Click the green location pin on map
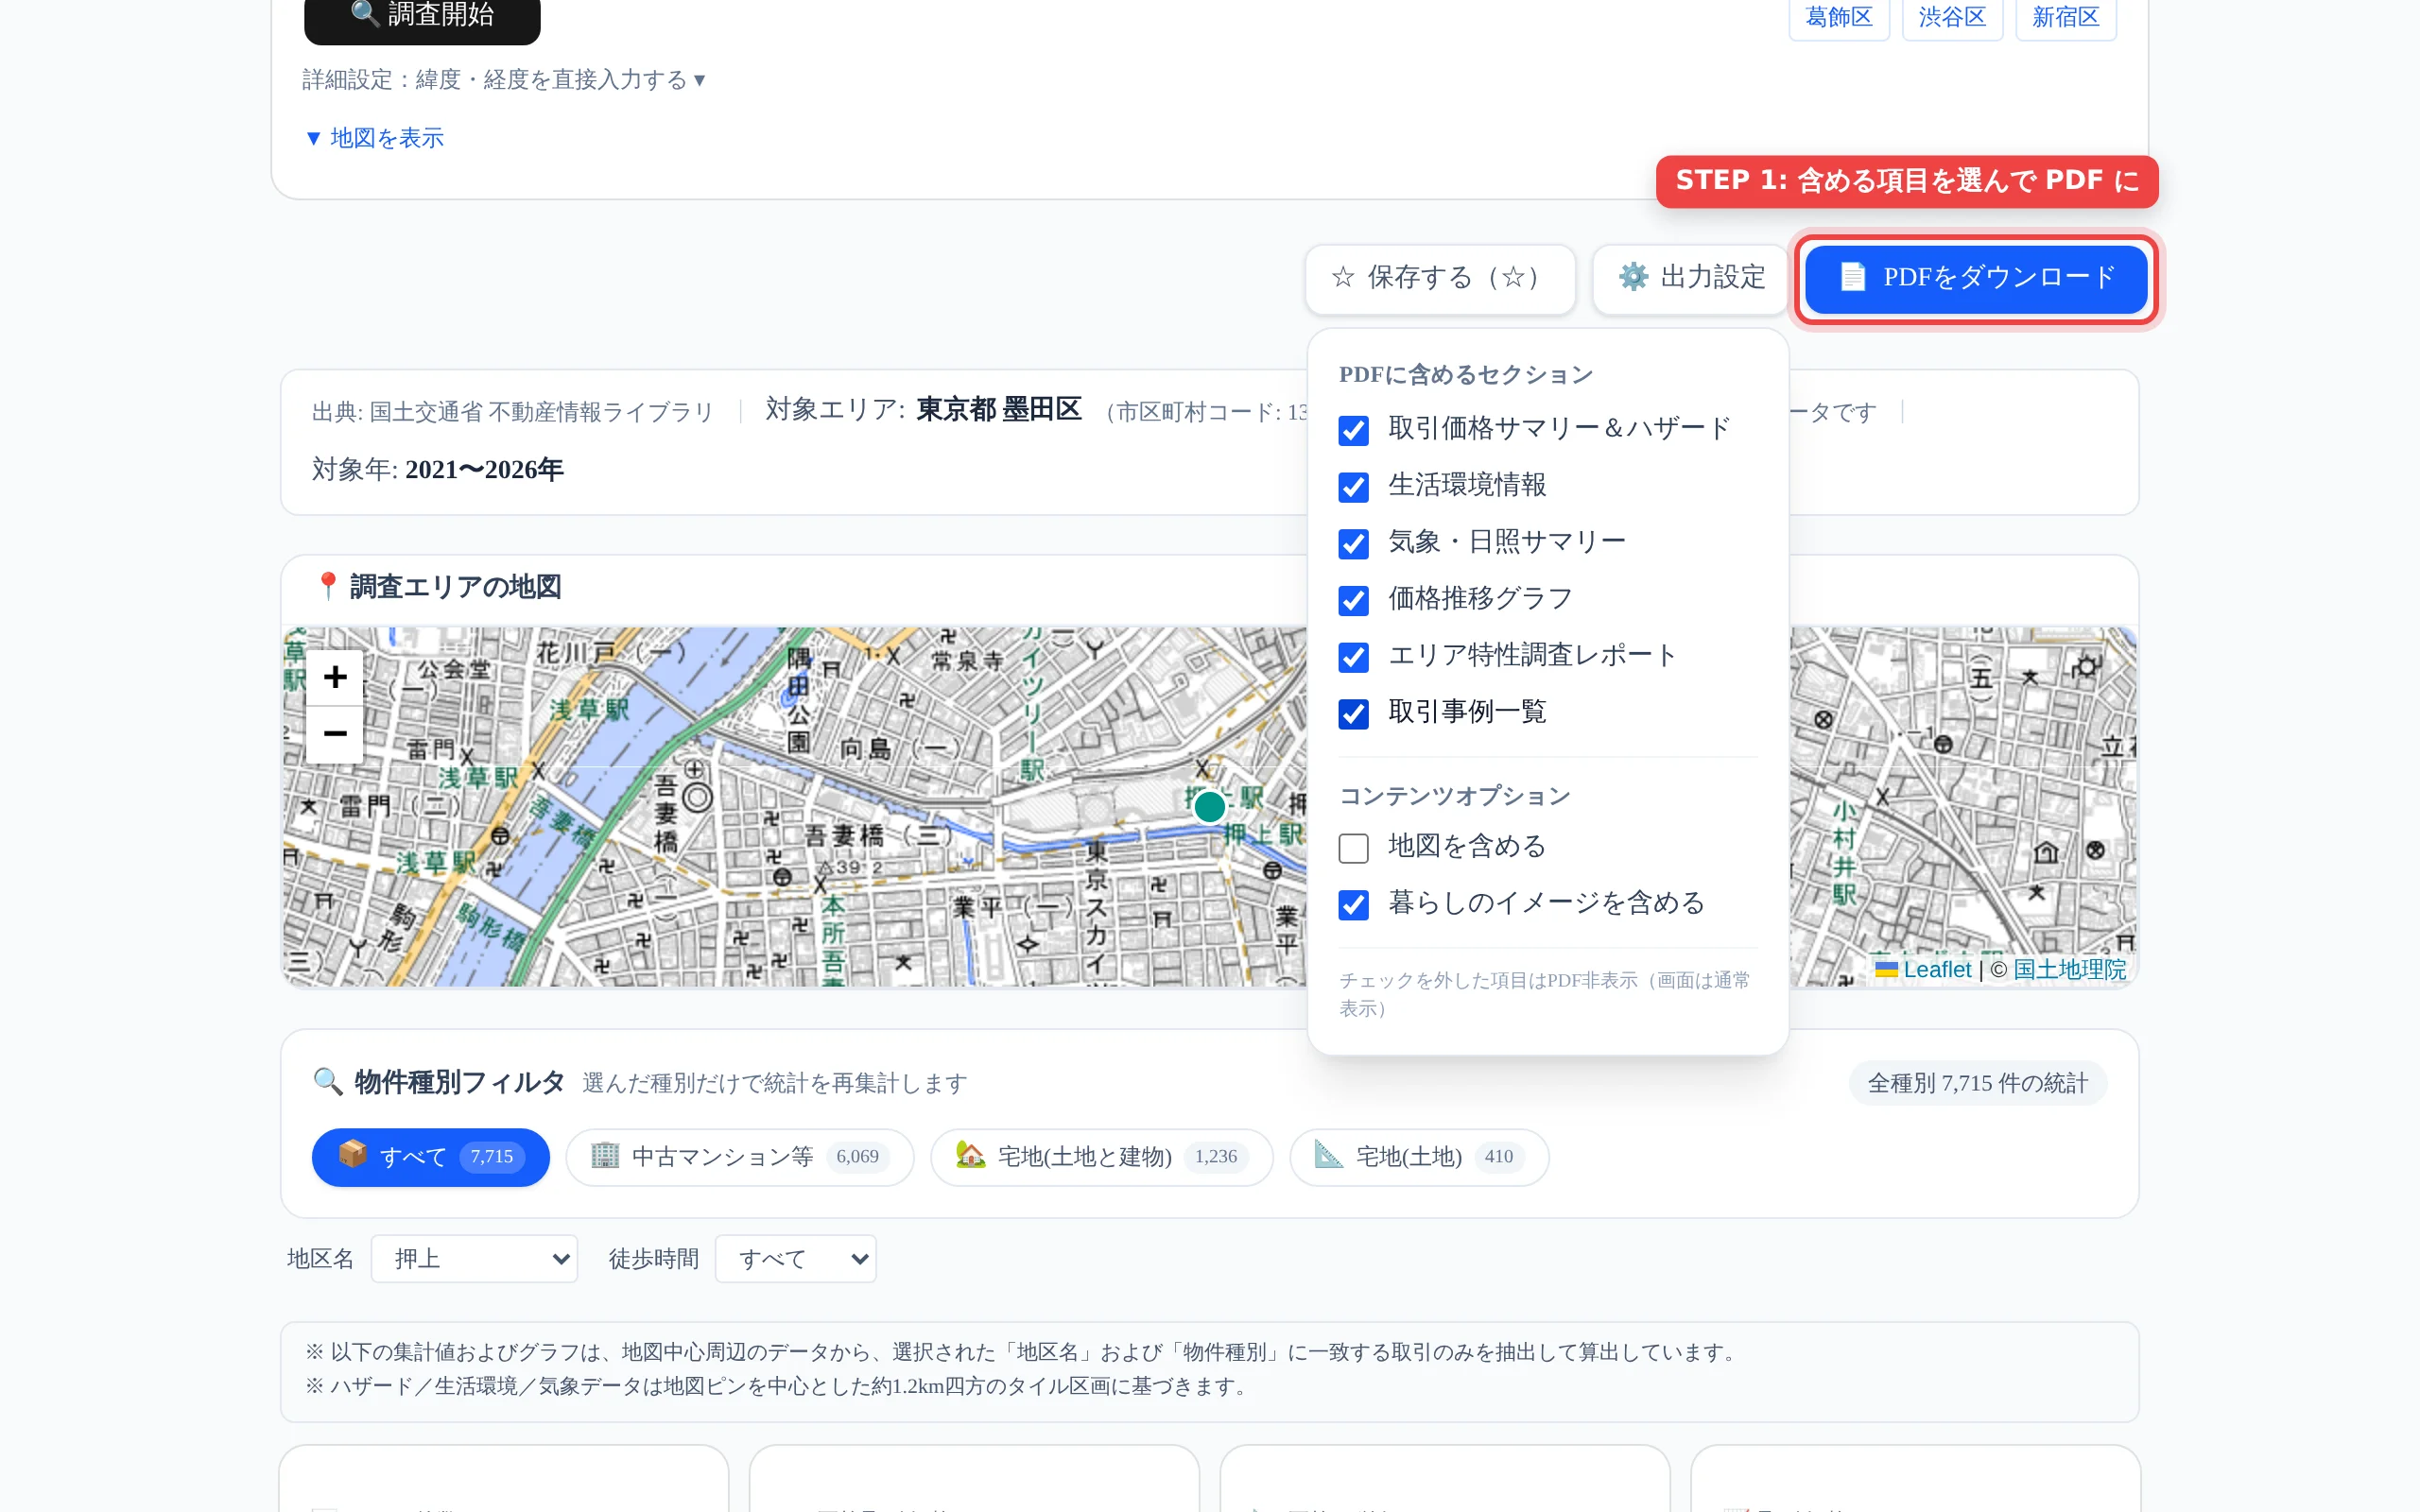This screenshot has width=2420, height=1512. tap(1209, 806)
